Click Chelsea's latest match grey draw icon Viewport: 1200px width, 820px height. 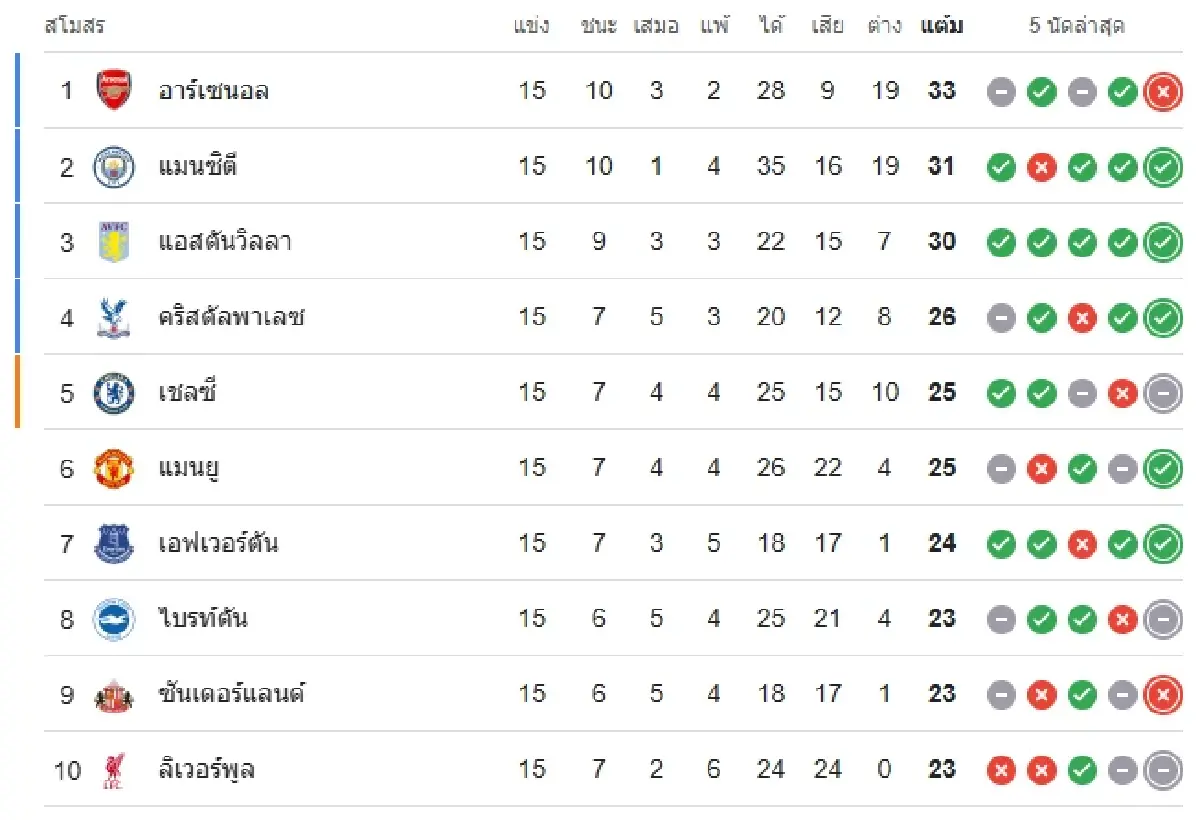click(x=1162, y=393)
